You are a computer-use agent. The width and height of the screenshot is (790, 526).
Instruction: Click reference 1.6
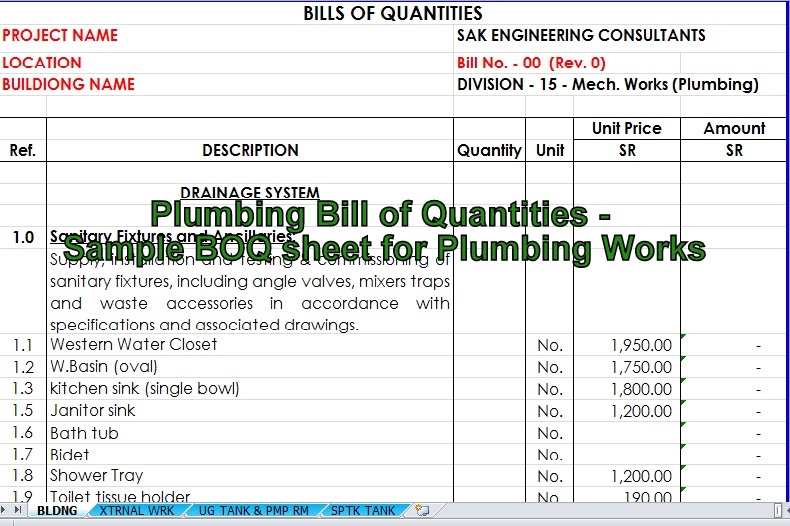coord(23,433)
